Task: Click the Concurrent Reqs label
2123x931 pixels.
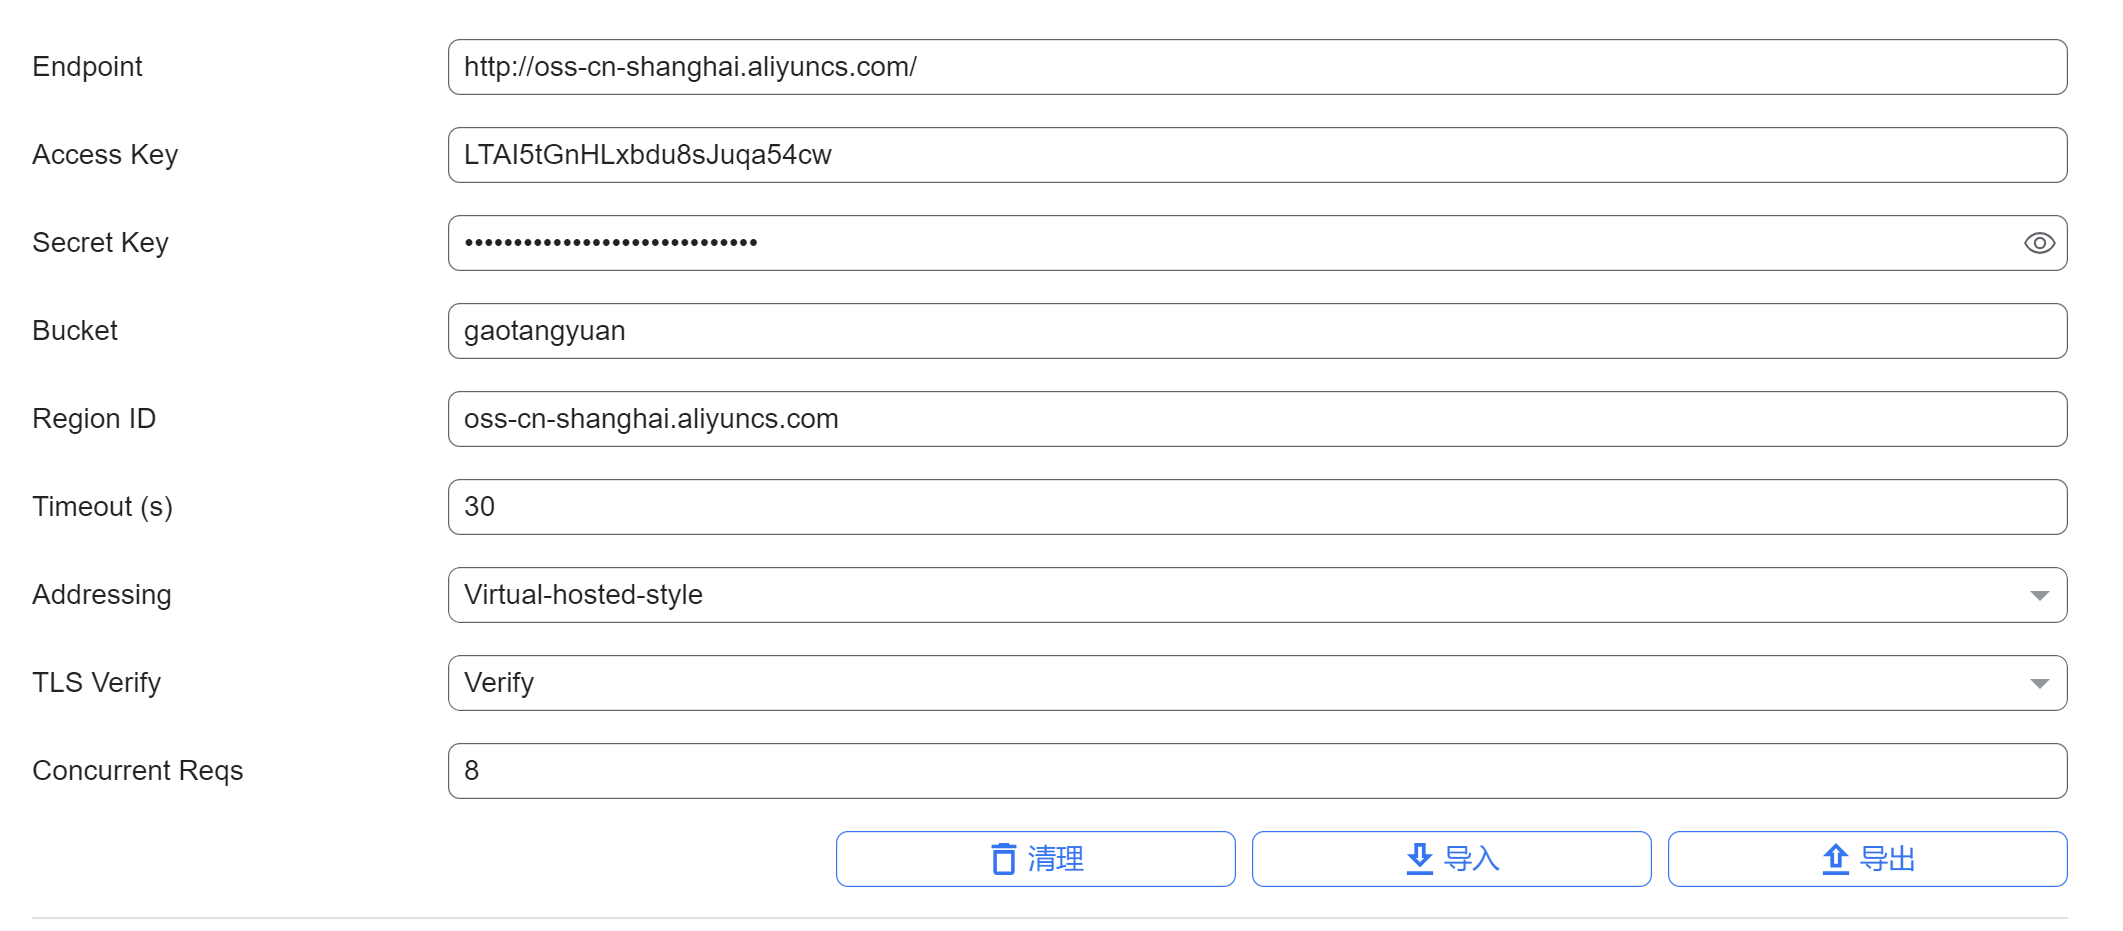Action: click(138, 771)
